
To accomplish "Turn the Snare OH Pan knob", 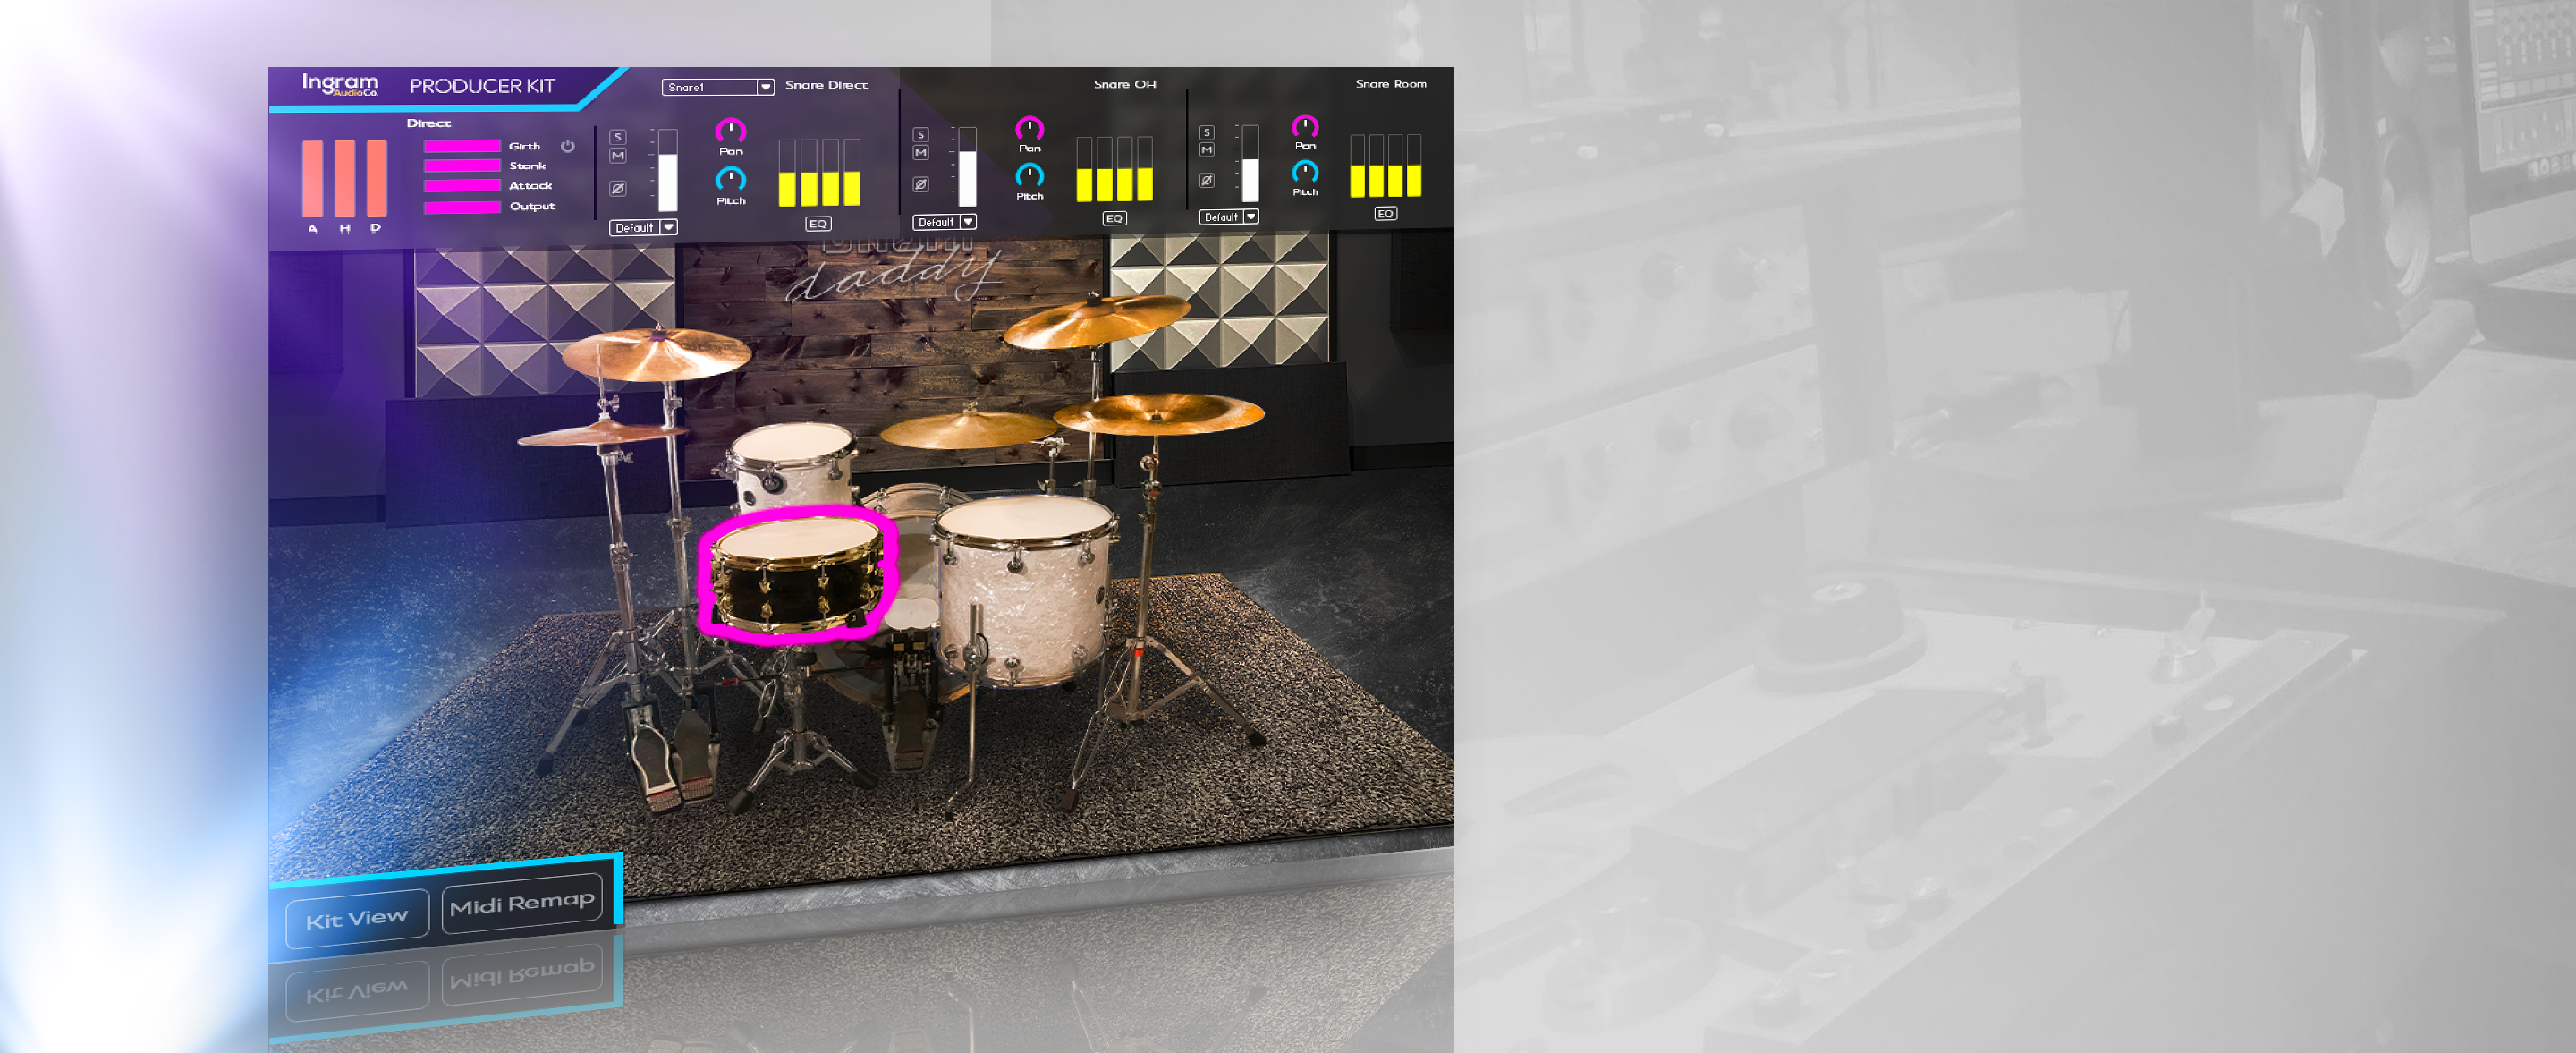I will point(1030,128).
